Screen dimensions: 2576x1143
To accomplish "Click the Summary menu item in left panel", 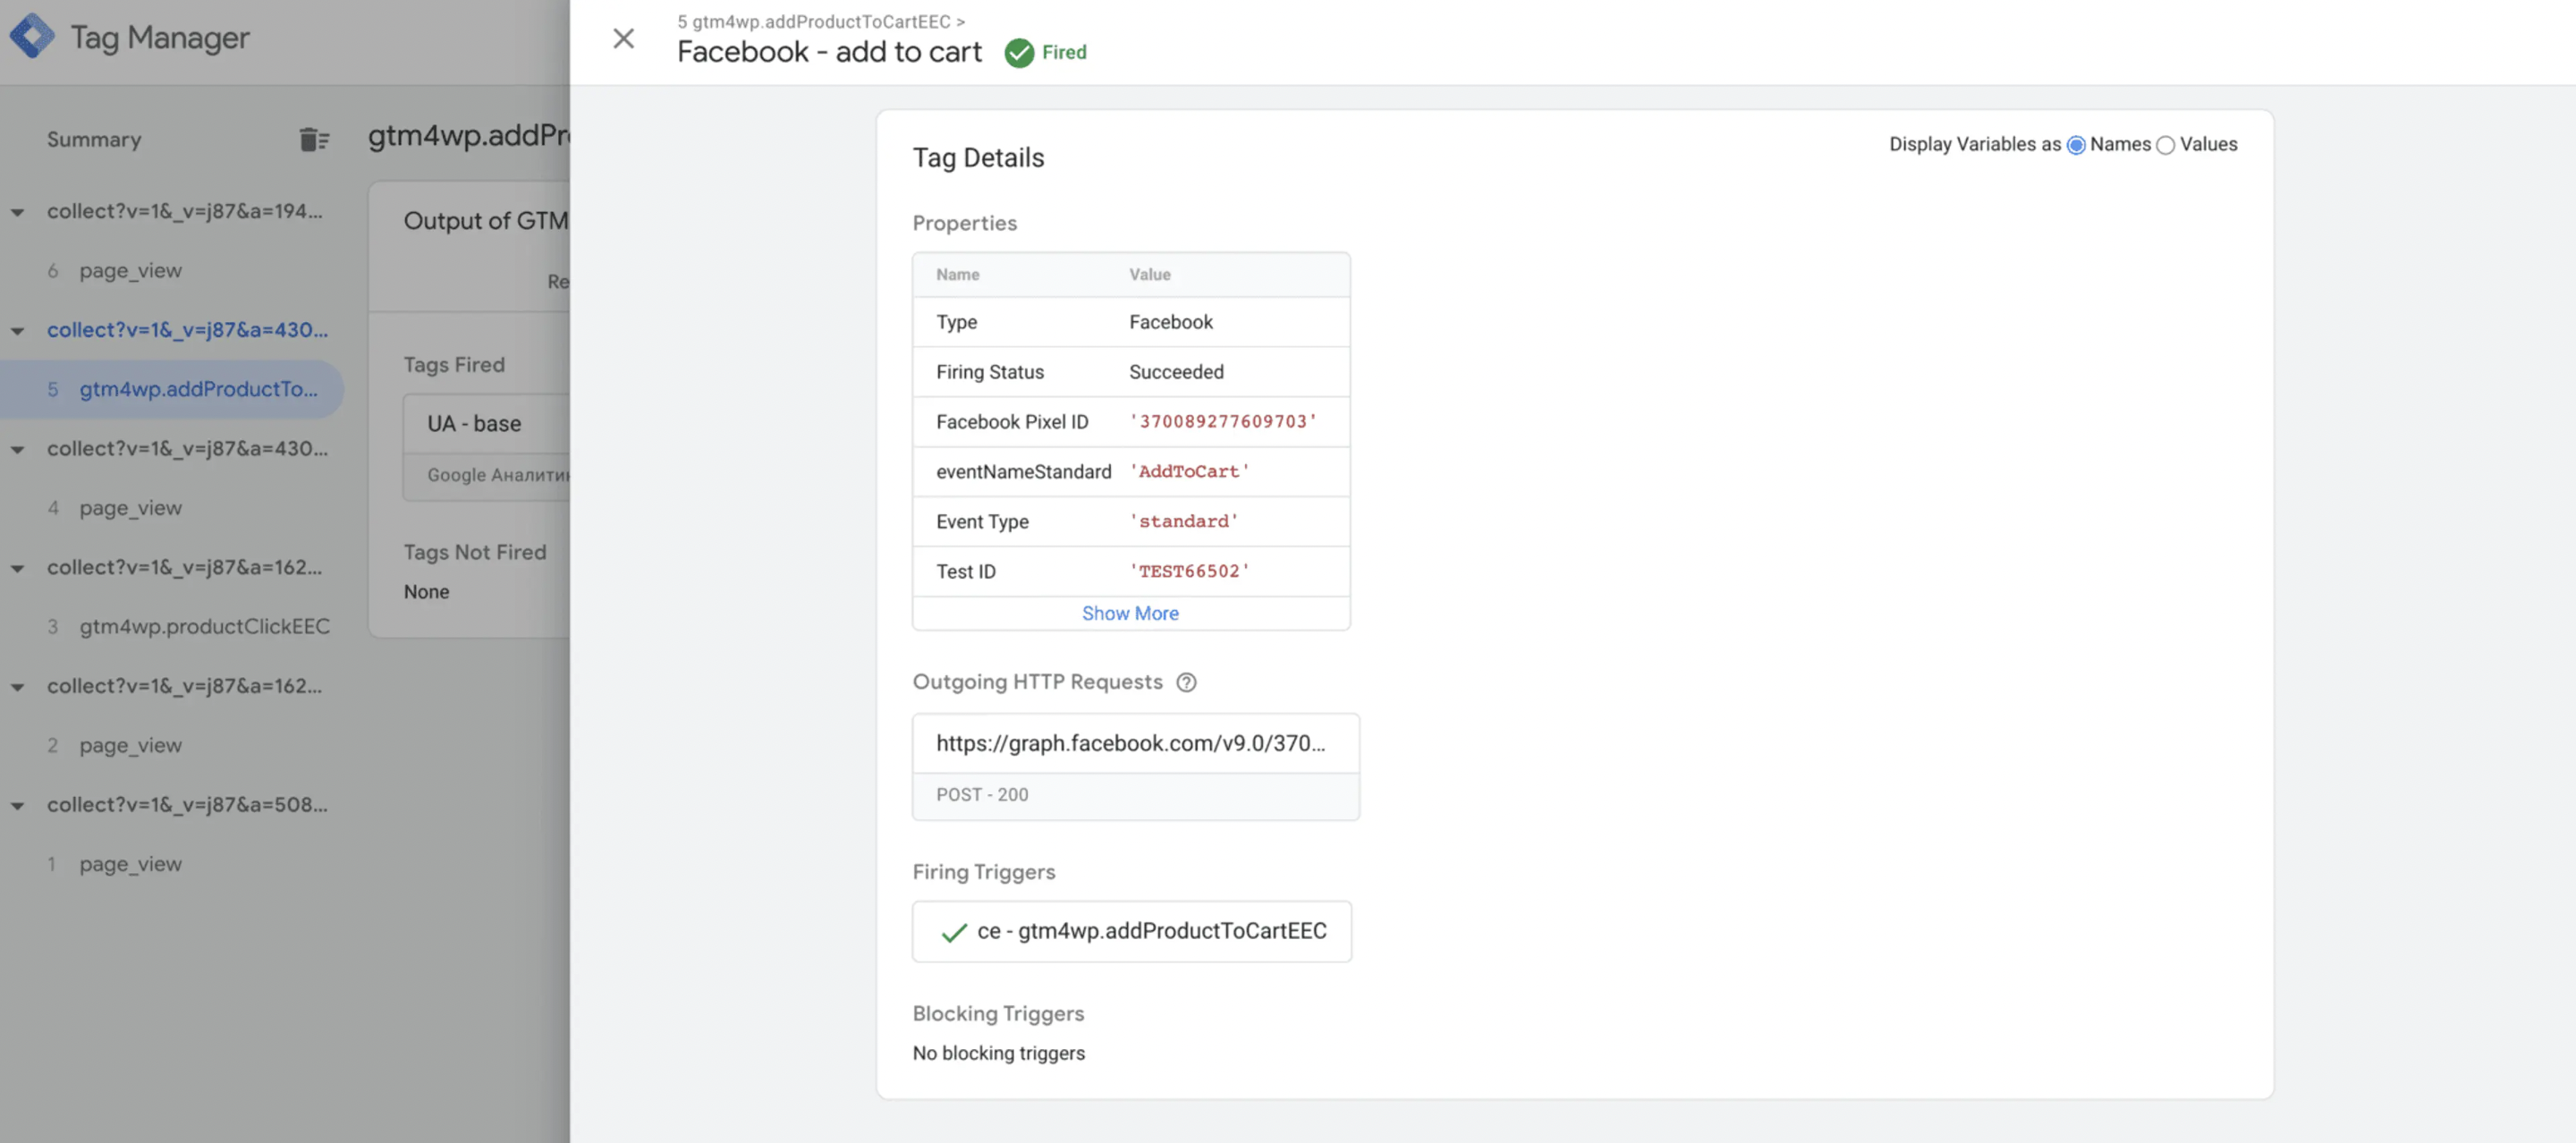I will click(94, 140).
